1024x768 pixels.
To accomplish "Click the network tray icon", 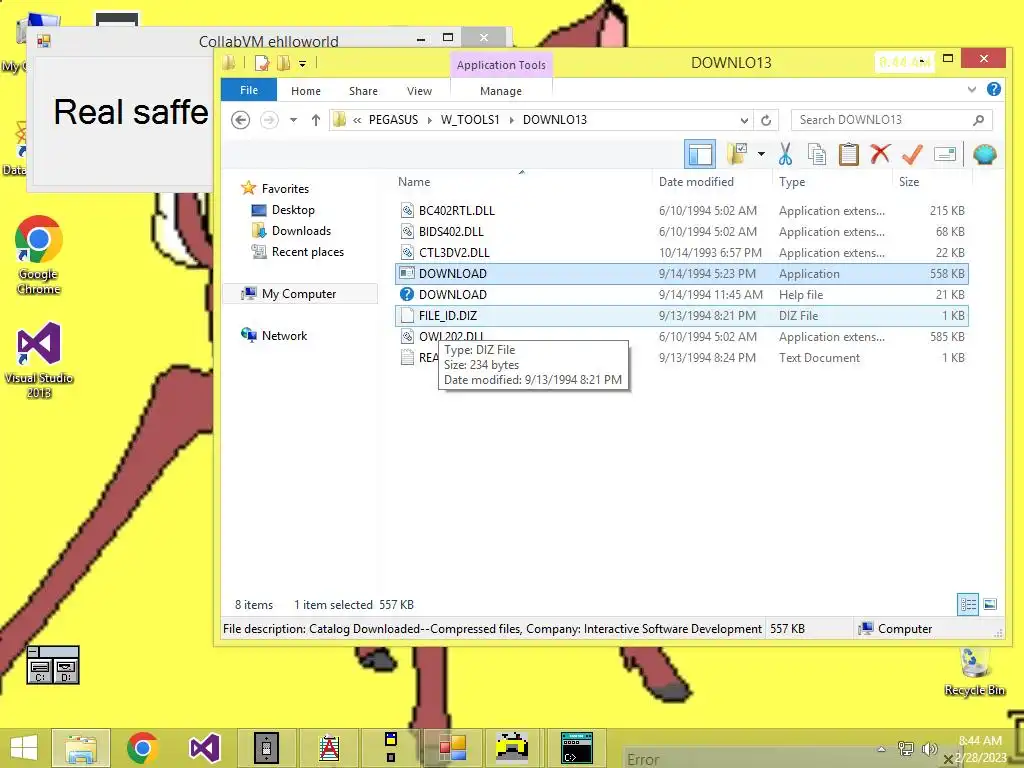I will click(x=906, y=749).
